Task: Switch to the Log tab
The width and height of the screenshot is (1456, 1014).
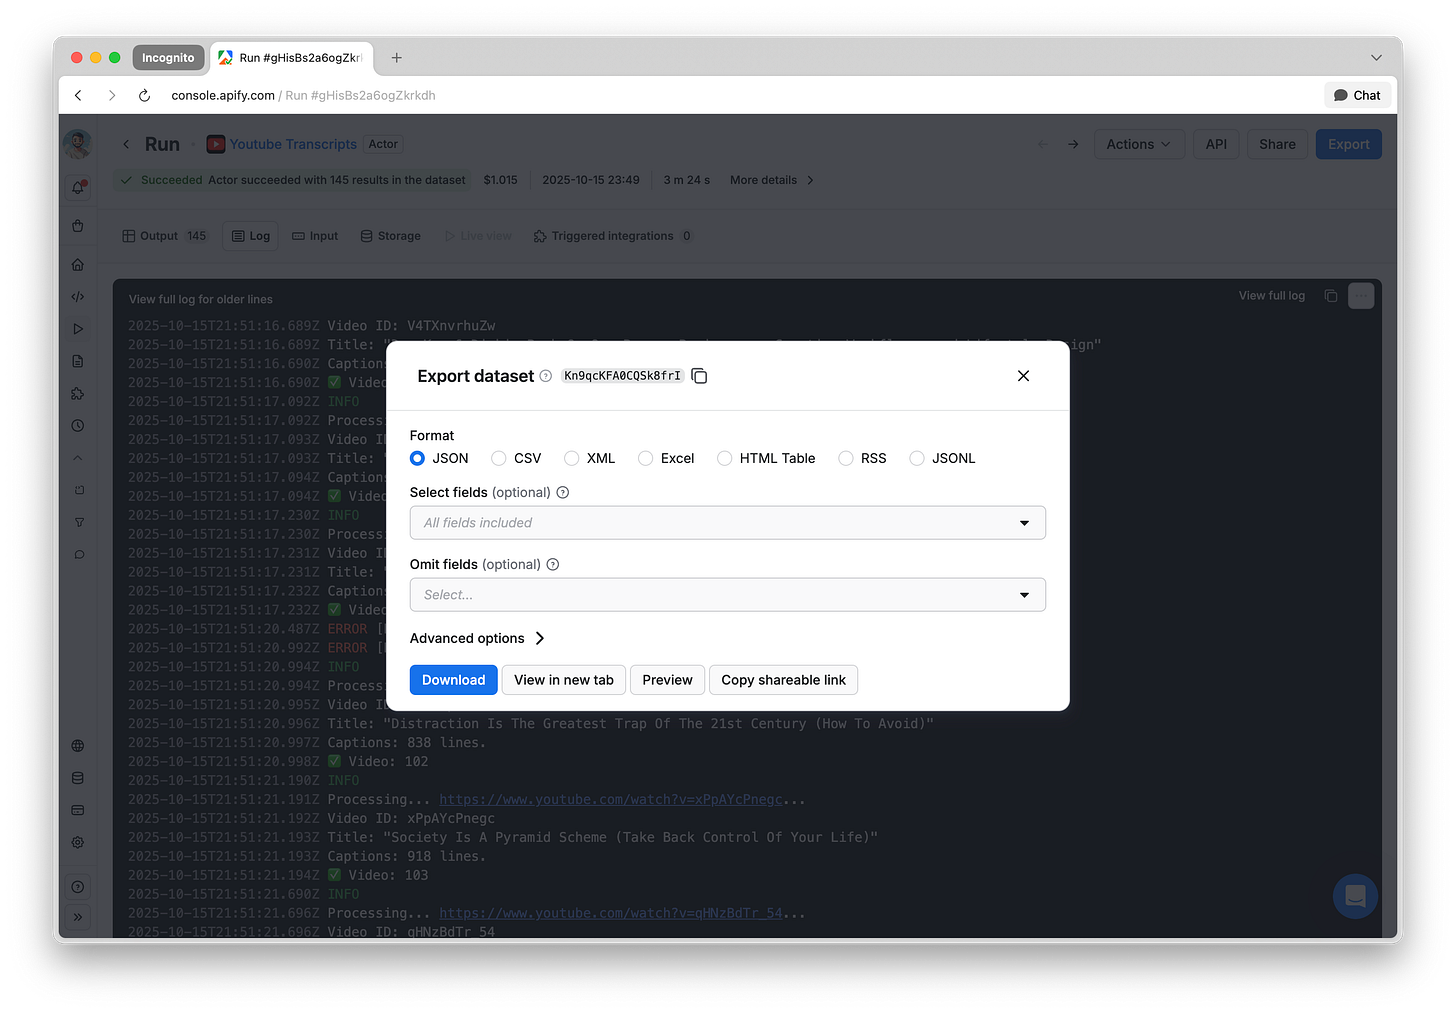Action: point(250,236)
